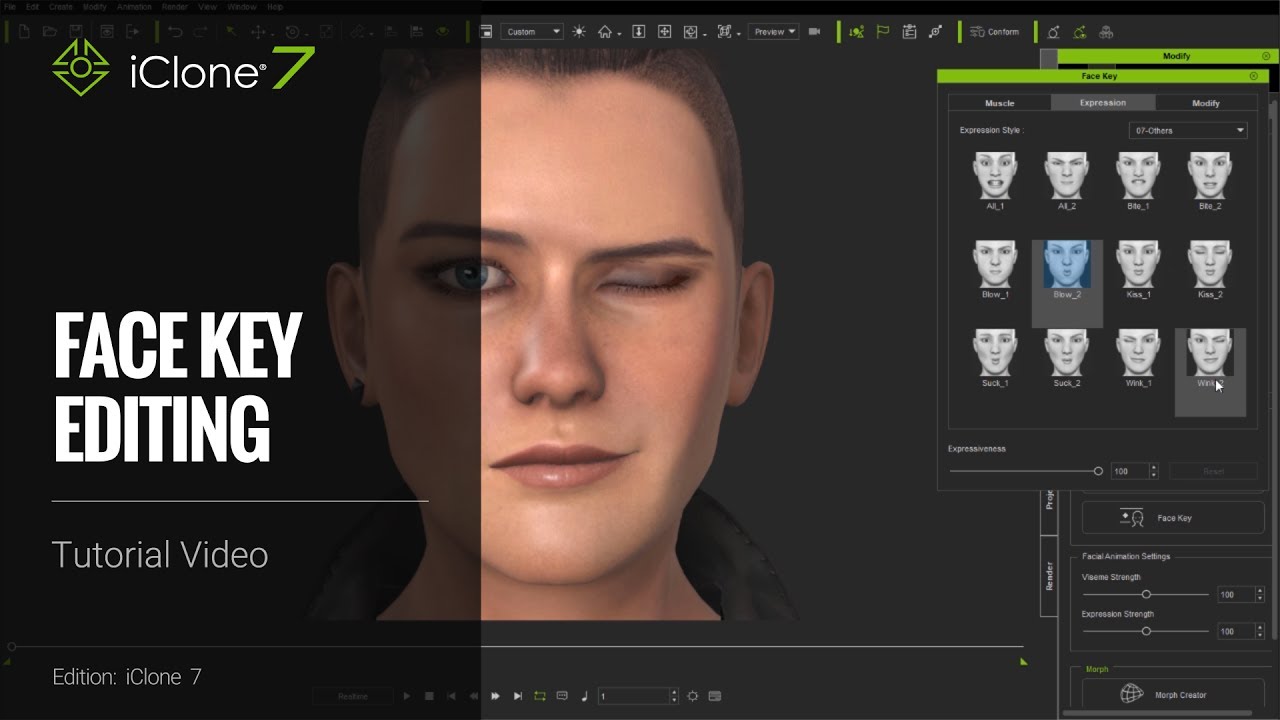Viewport: 1280px width, 720px height.
Task: Click the white character pose icon right of Conform
Action: point(1054,32)
